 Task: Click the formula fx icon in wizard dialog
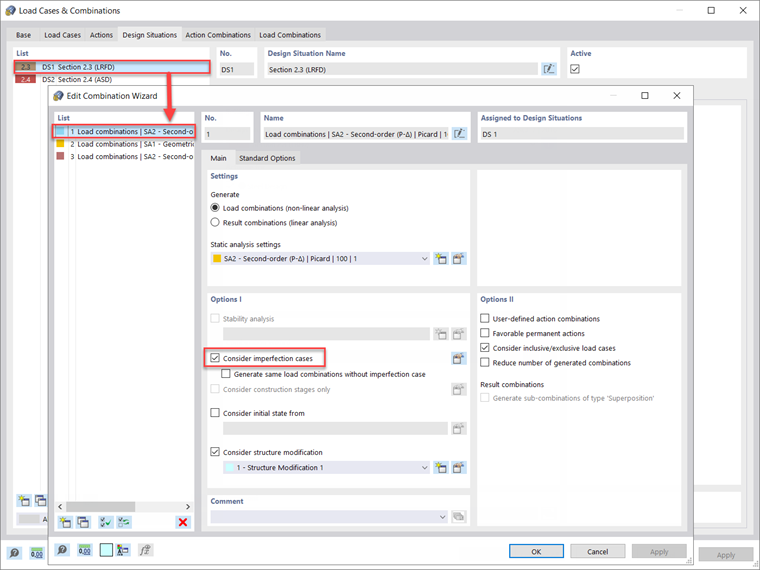(x=144, y=550)
